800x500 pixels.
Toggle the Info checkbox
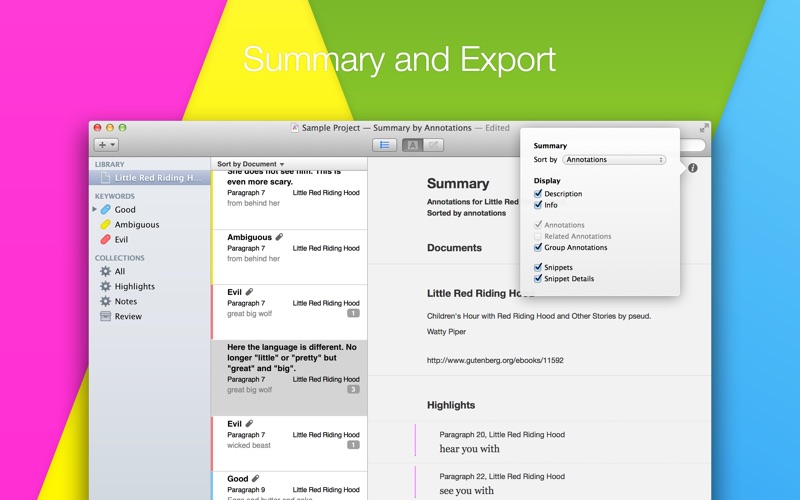(x=538, y=205)
